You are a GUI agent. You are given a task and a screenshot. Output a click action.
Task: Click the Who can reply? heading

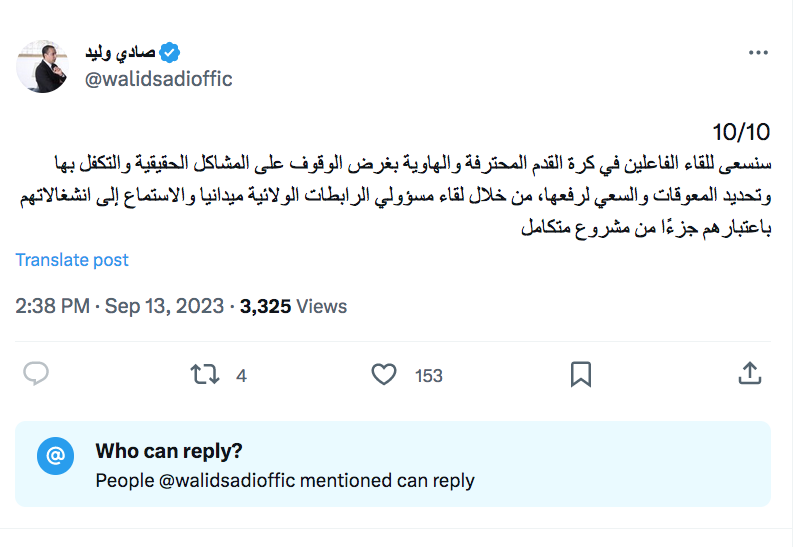tap(169, 451)
